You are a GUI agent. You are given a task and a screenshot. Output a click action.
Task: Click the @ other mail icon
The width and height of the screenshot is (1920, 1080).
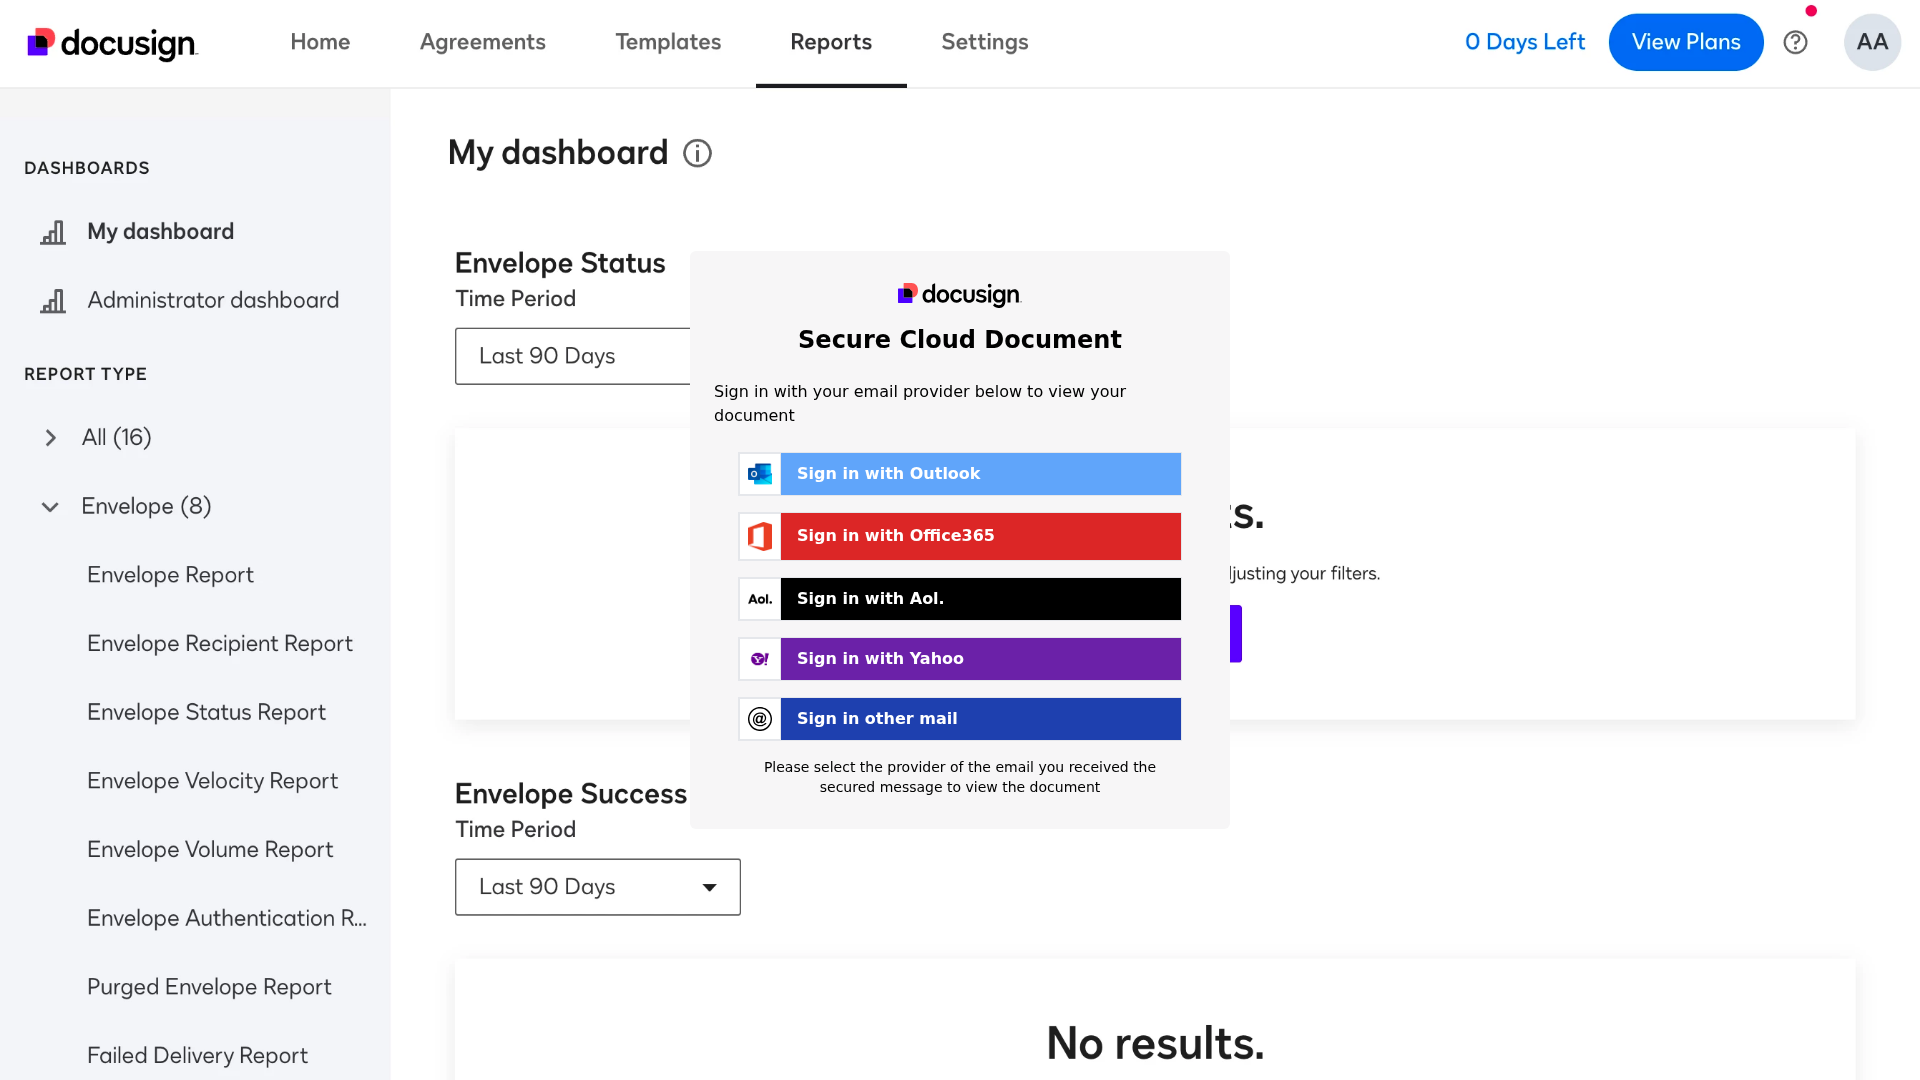coord(760,719)
